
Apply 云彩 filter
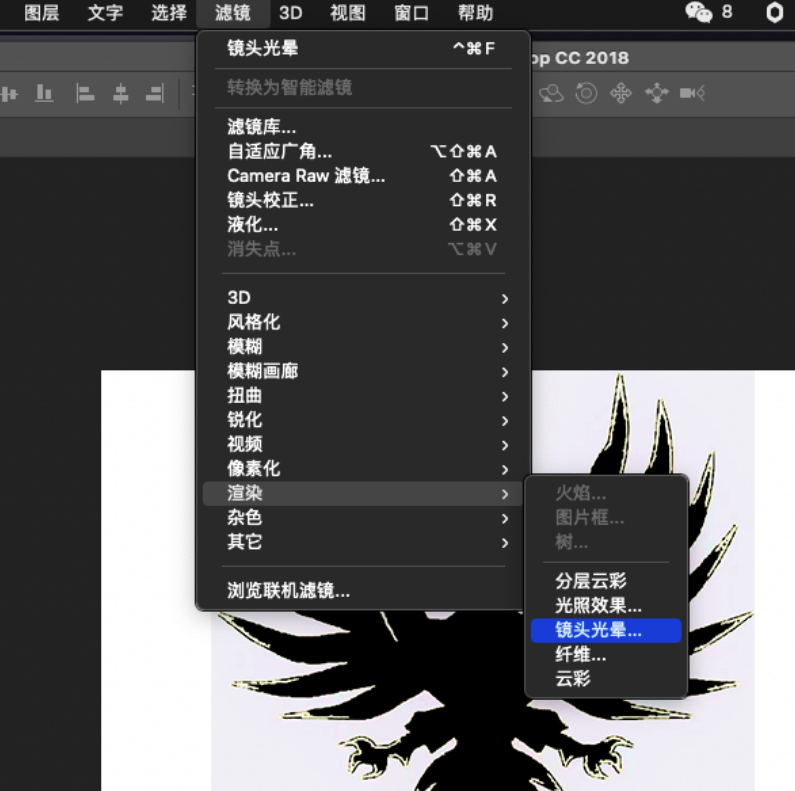tap(606, 679)
